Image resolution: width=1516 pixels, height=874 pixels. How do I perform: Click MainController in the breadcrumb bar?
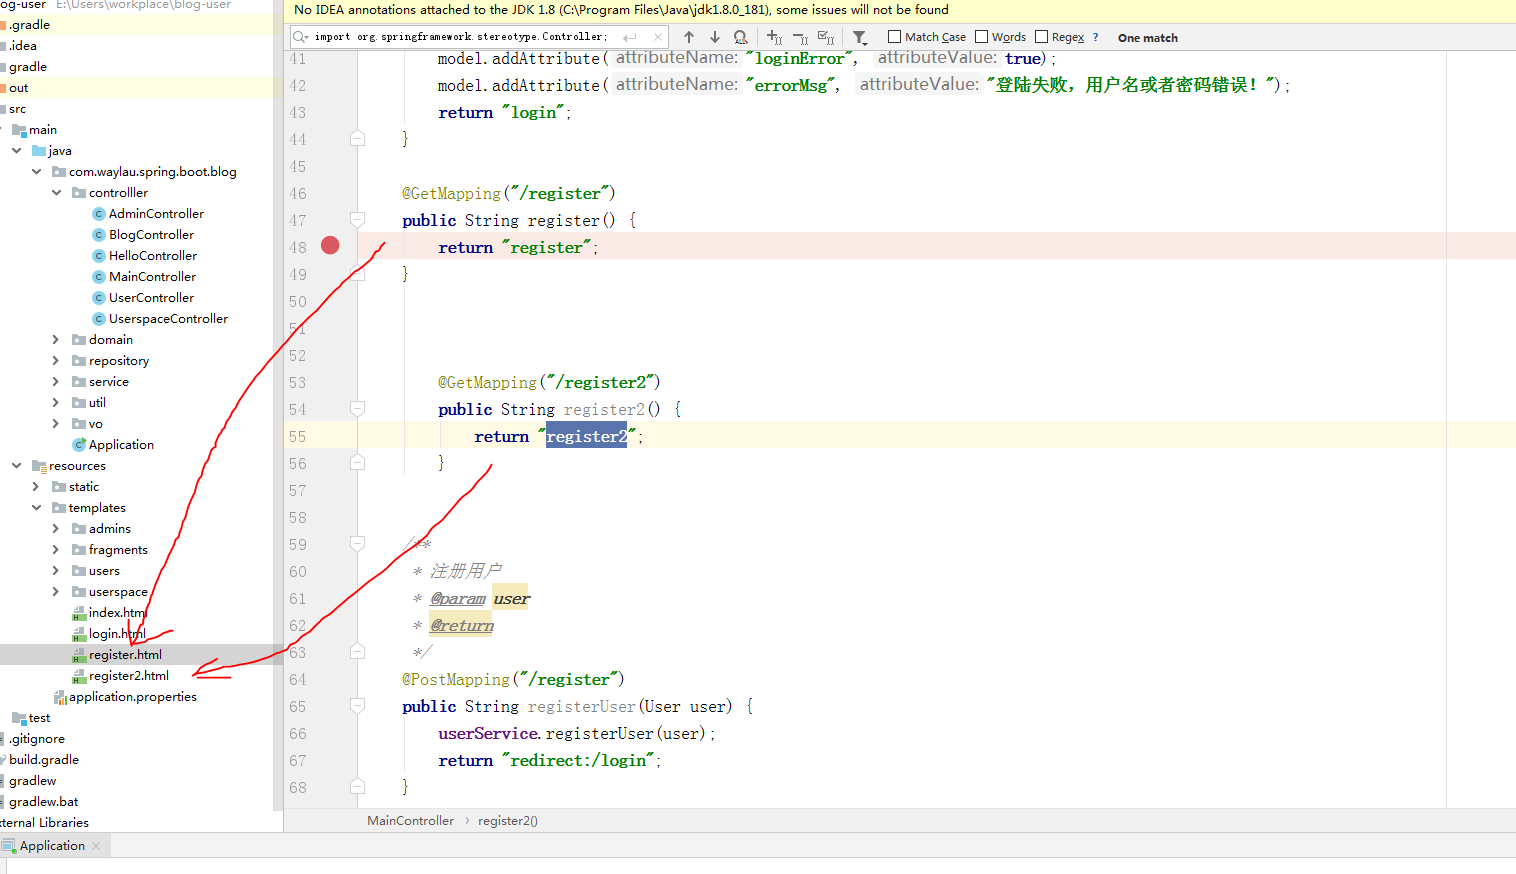click(410, 821)
